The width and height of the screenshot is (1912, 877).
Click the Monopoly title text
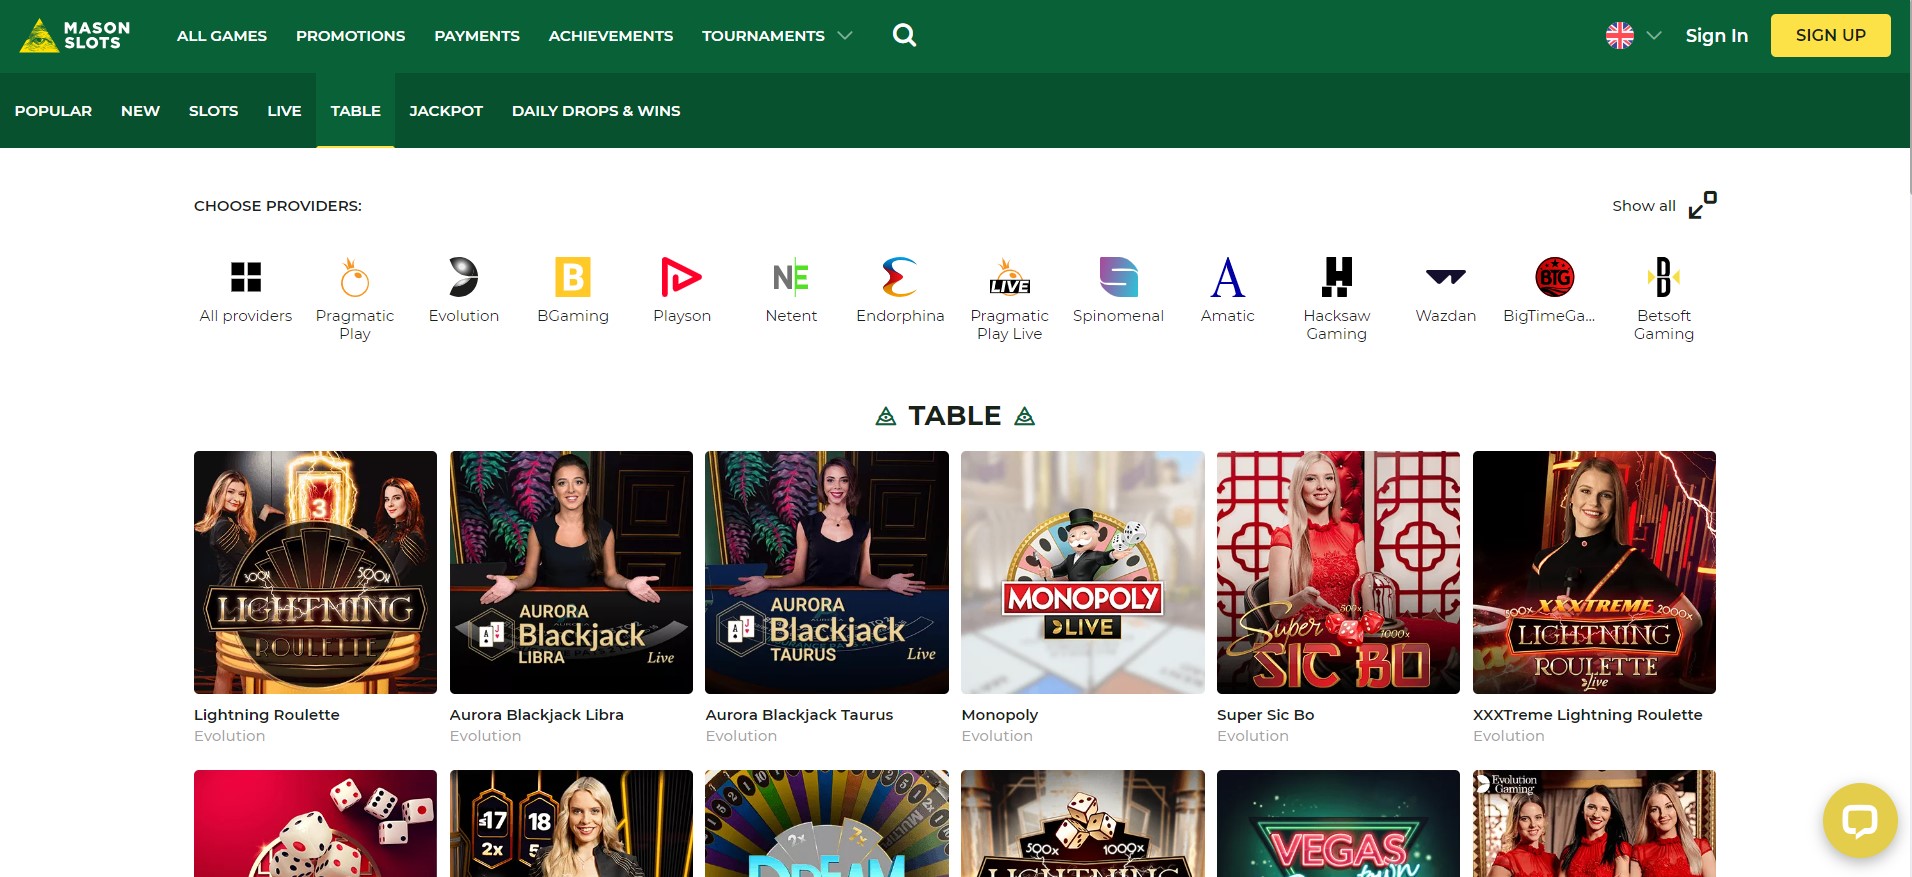[1000, 715]
